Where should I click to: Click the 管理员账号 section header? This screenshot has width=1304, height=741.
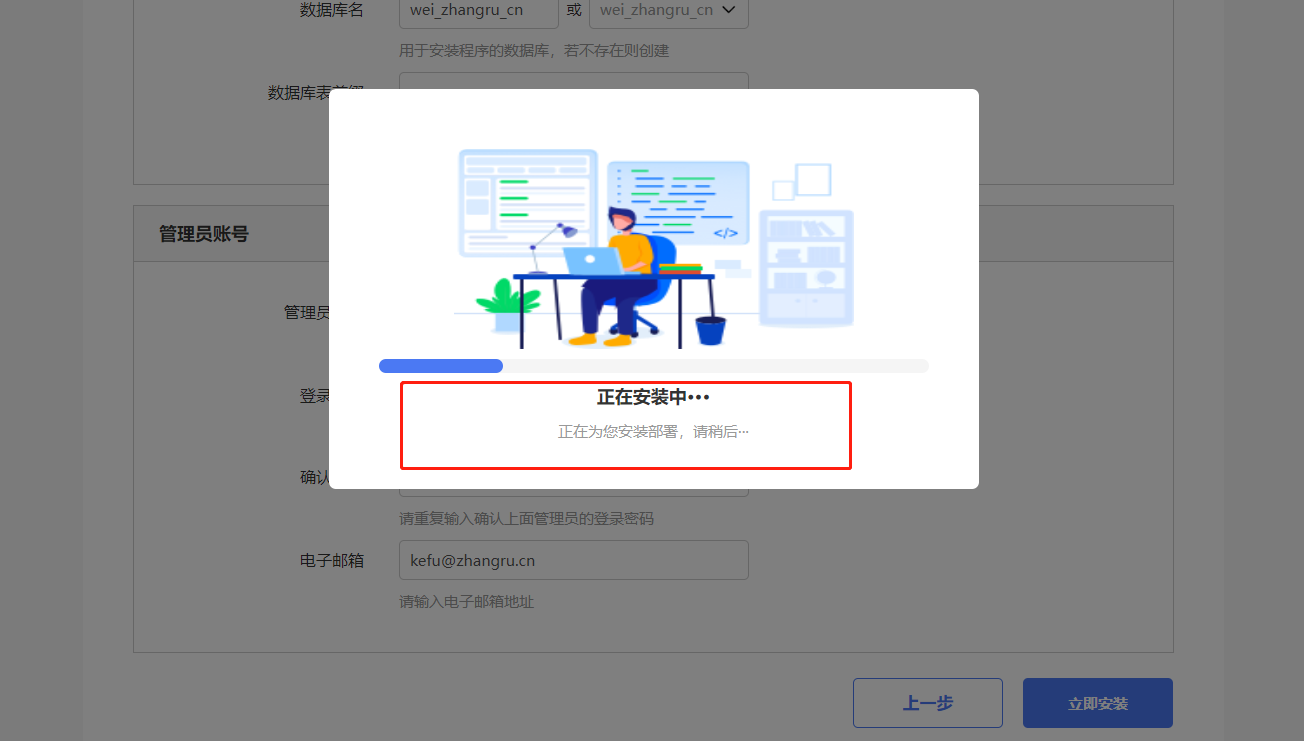(x=204, y=234)
